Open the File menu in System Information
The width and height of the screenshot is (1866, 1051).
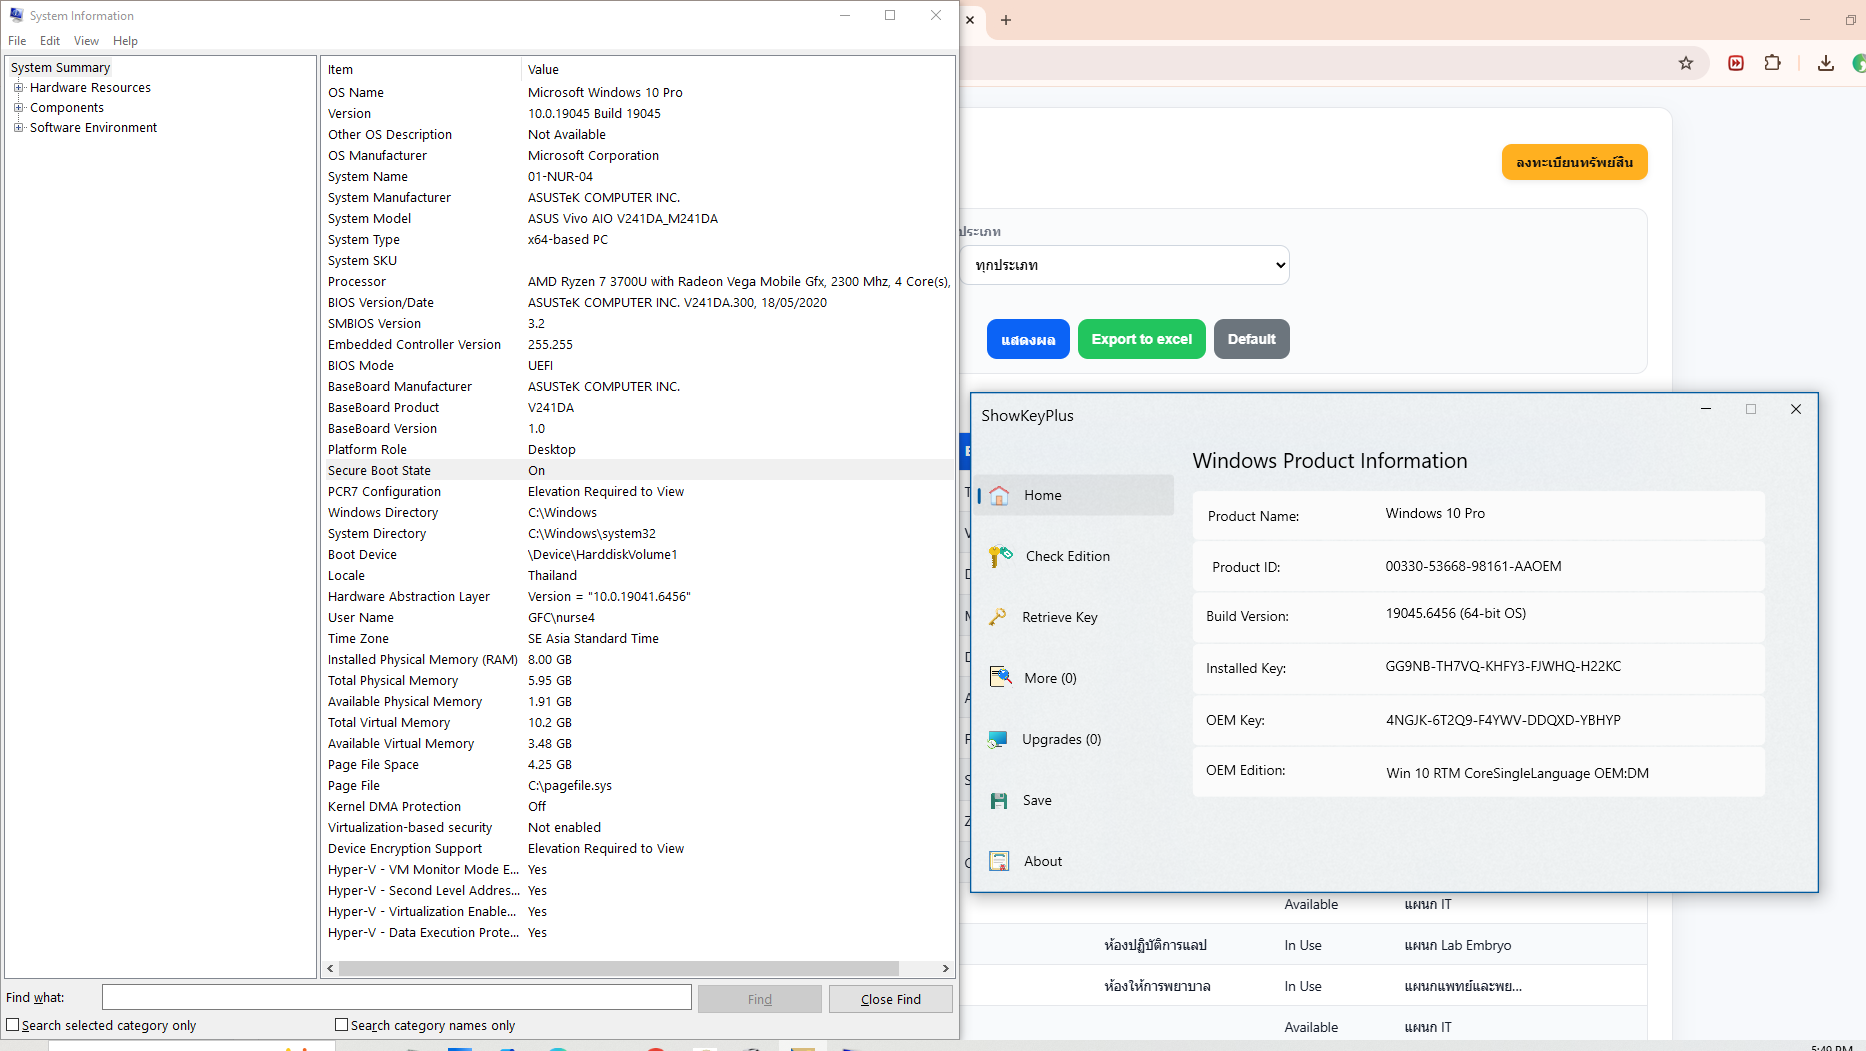click(17, 41)
